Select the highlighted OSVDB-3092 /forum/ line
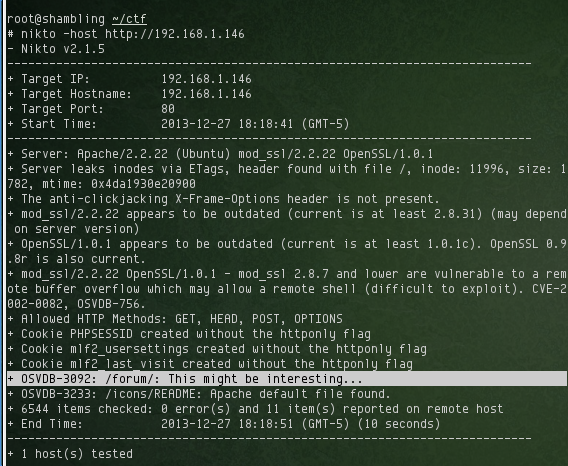The width and height of the screenshot is (568, 466). [287, 379]
